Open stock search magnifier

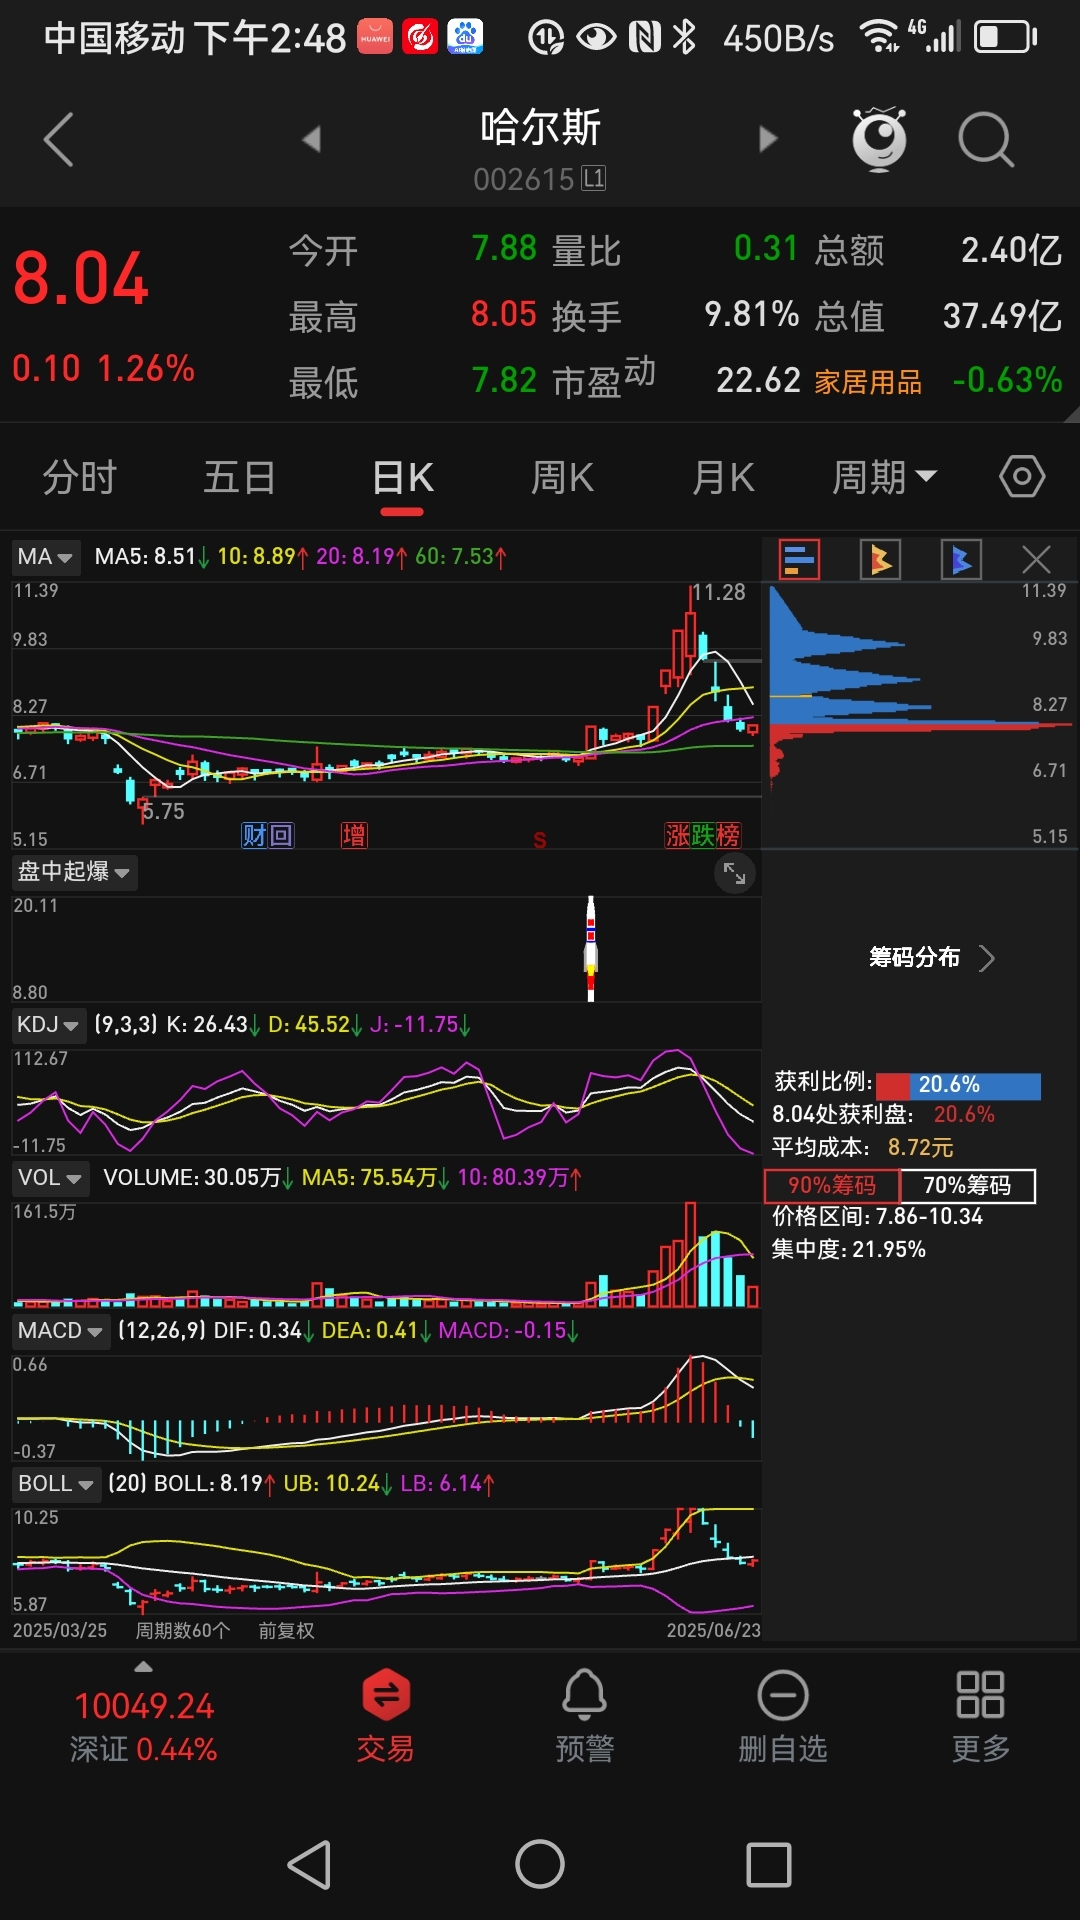coord(986,139)
